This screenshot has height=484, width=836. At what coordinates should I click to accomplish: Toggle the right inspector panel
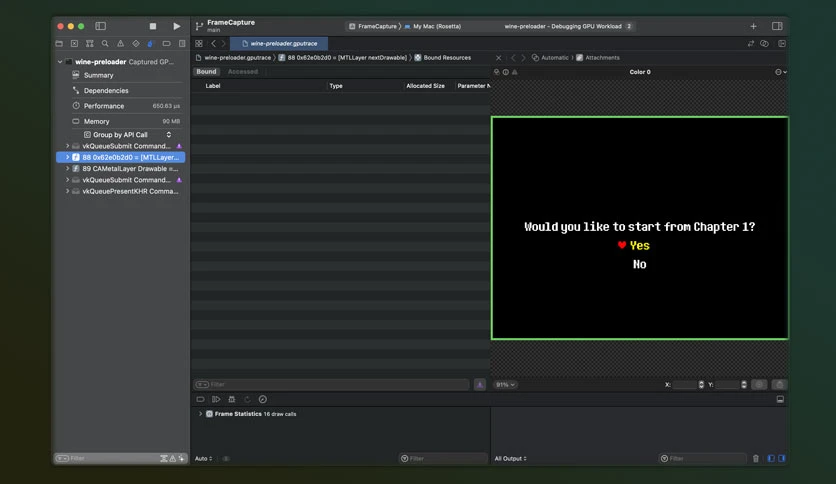tap(777, 26)
